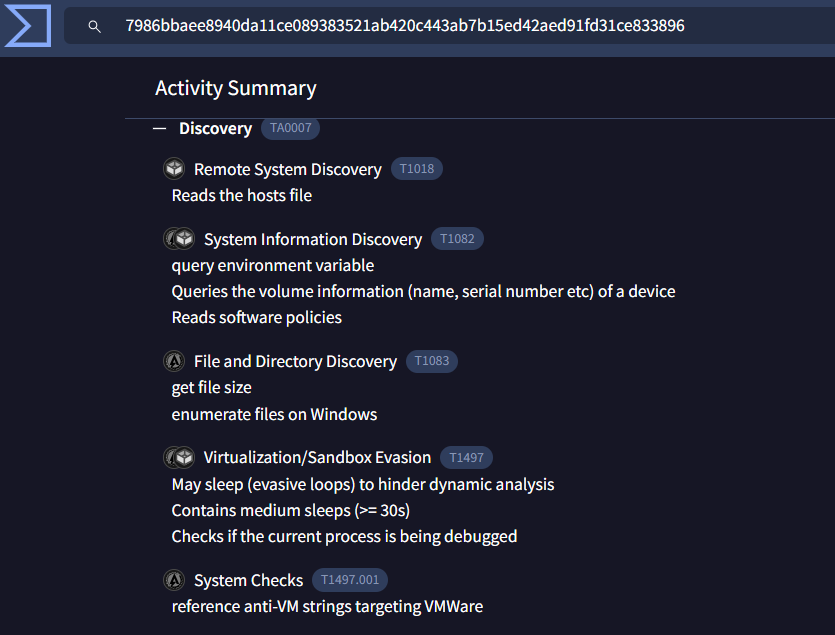Click 'Reads software policies' text
The image size is (835, 635).
click(x=257, y=318)
